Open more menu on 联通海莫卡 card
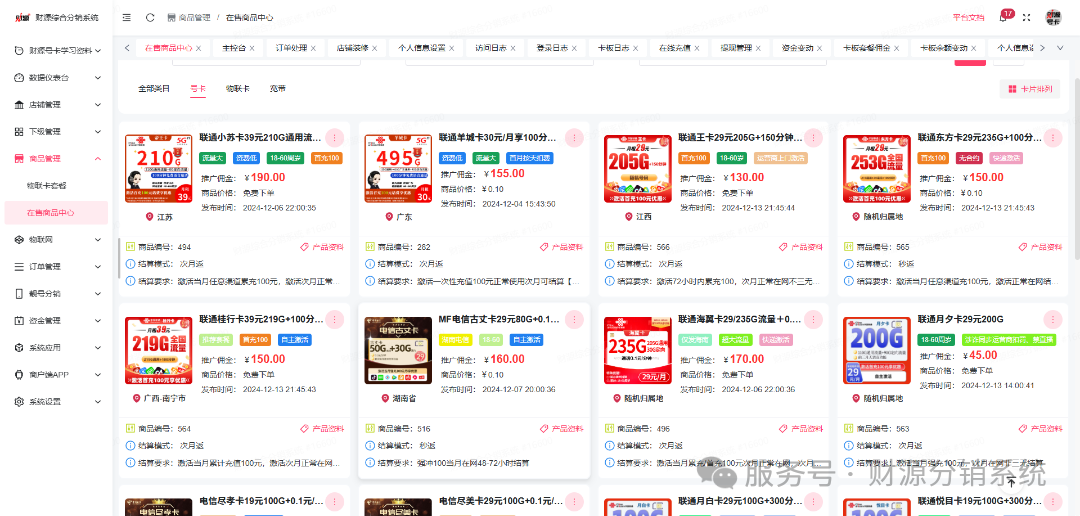This screenshot has height=516, width=1080. [813, 320]
